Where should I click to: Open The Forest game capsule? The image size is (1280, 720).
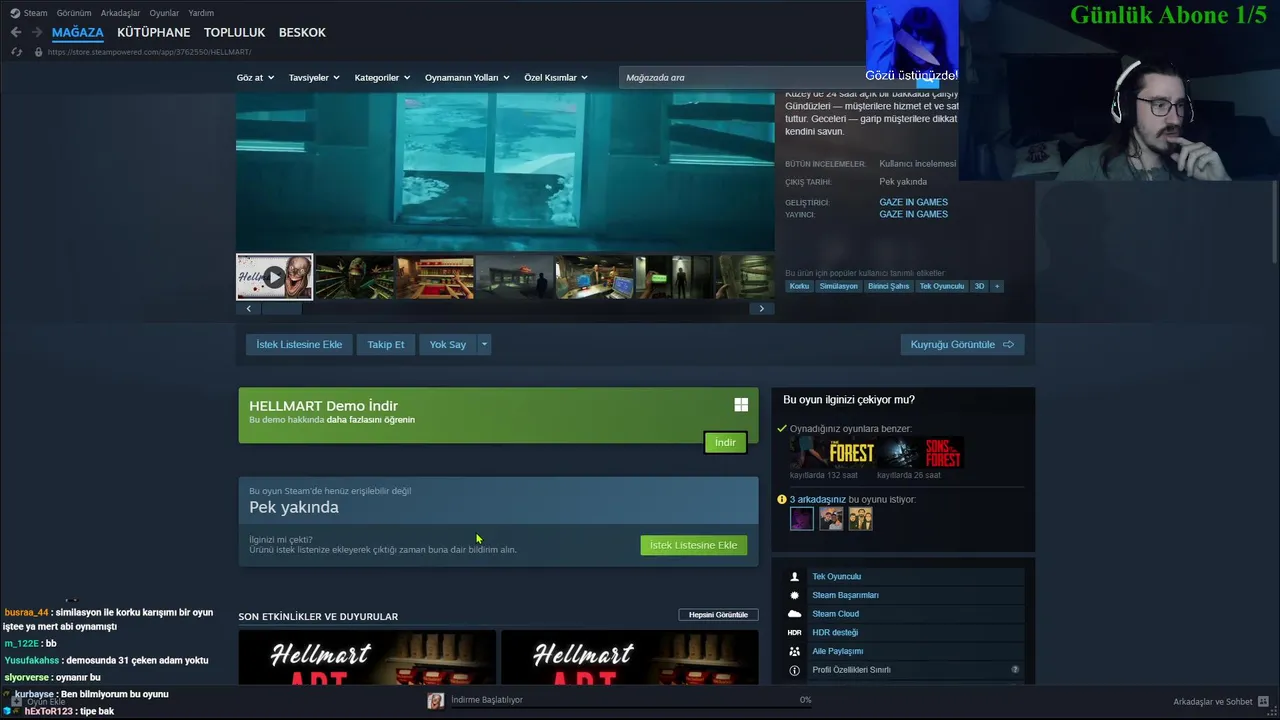coord(833,453)
